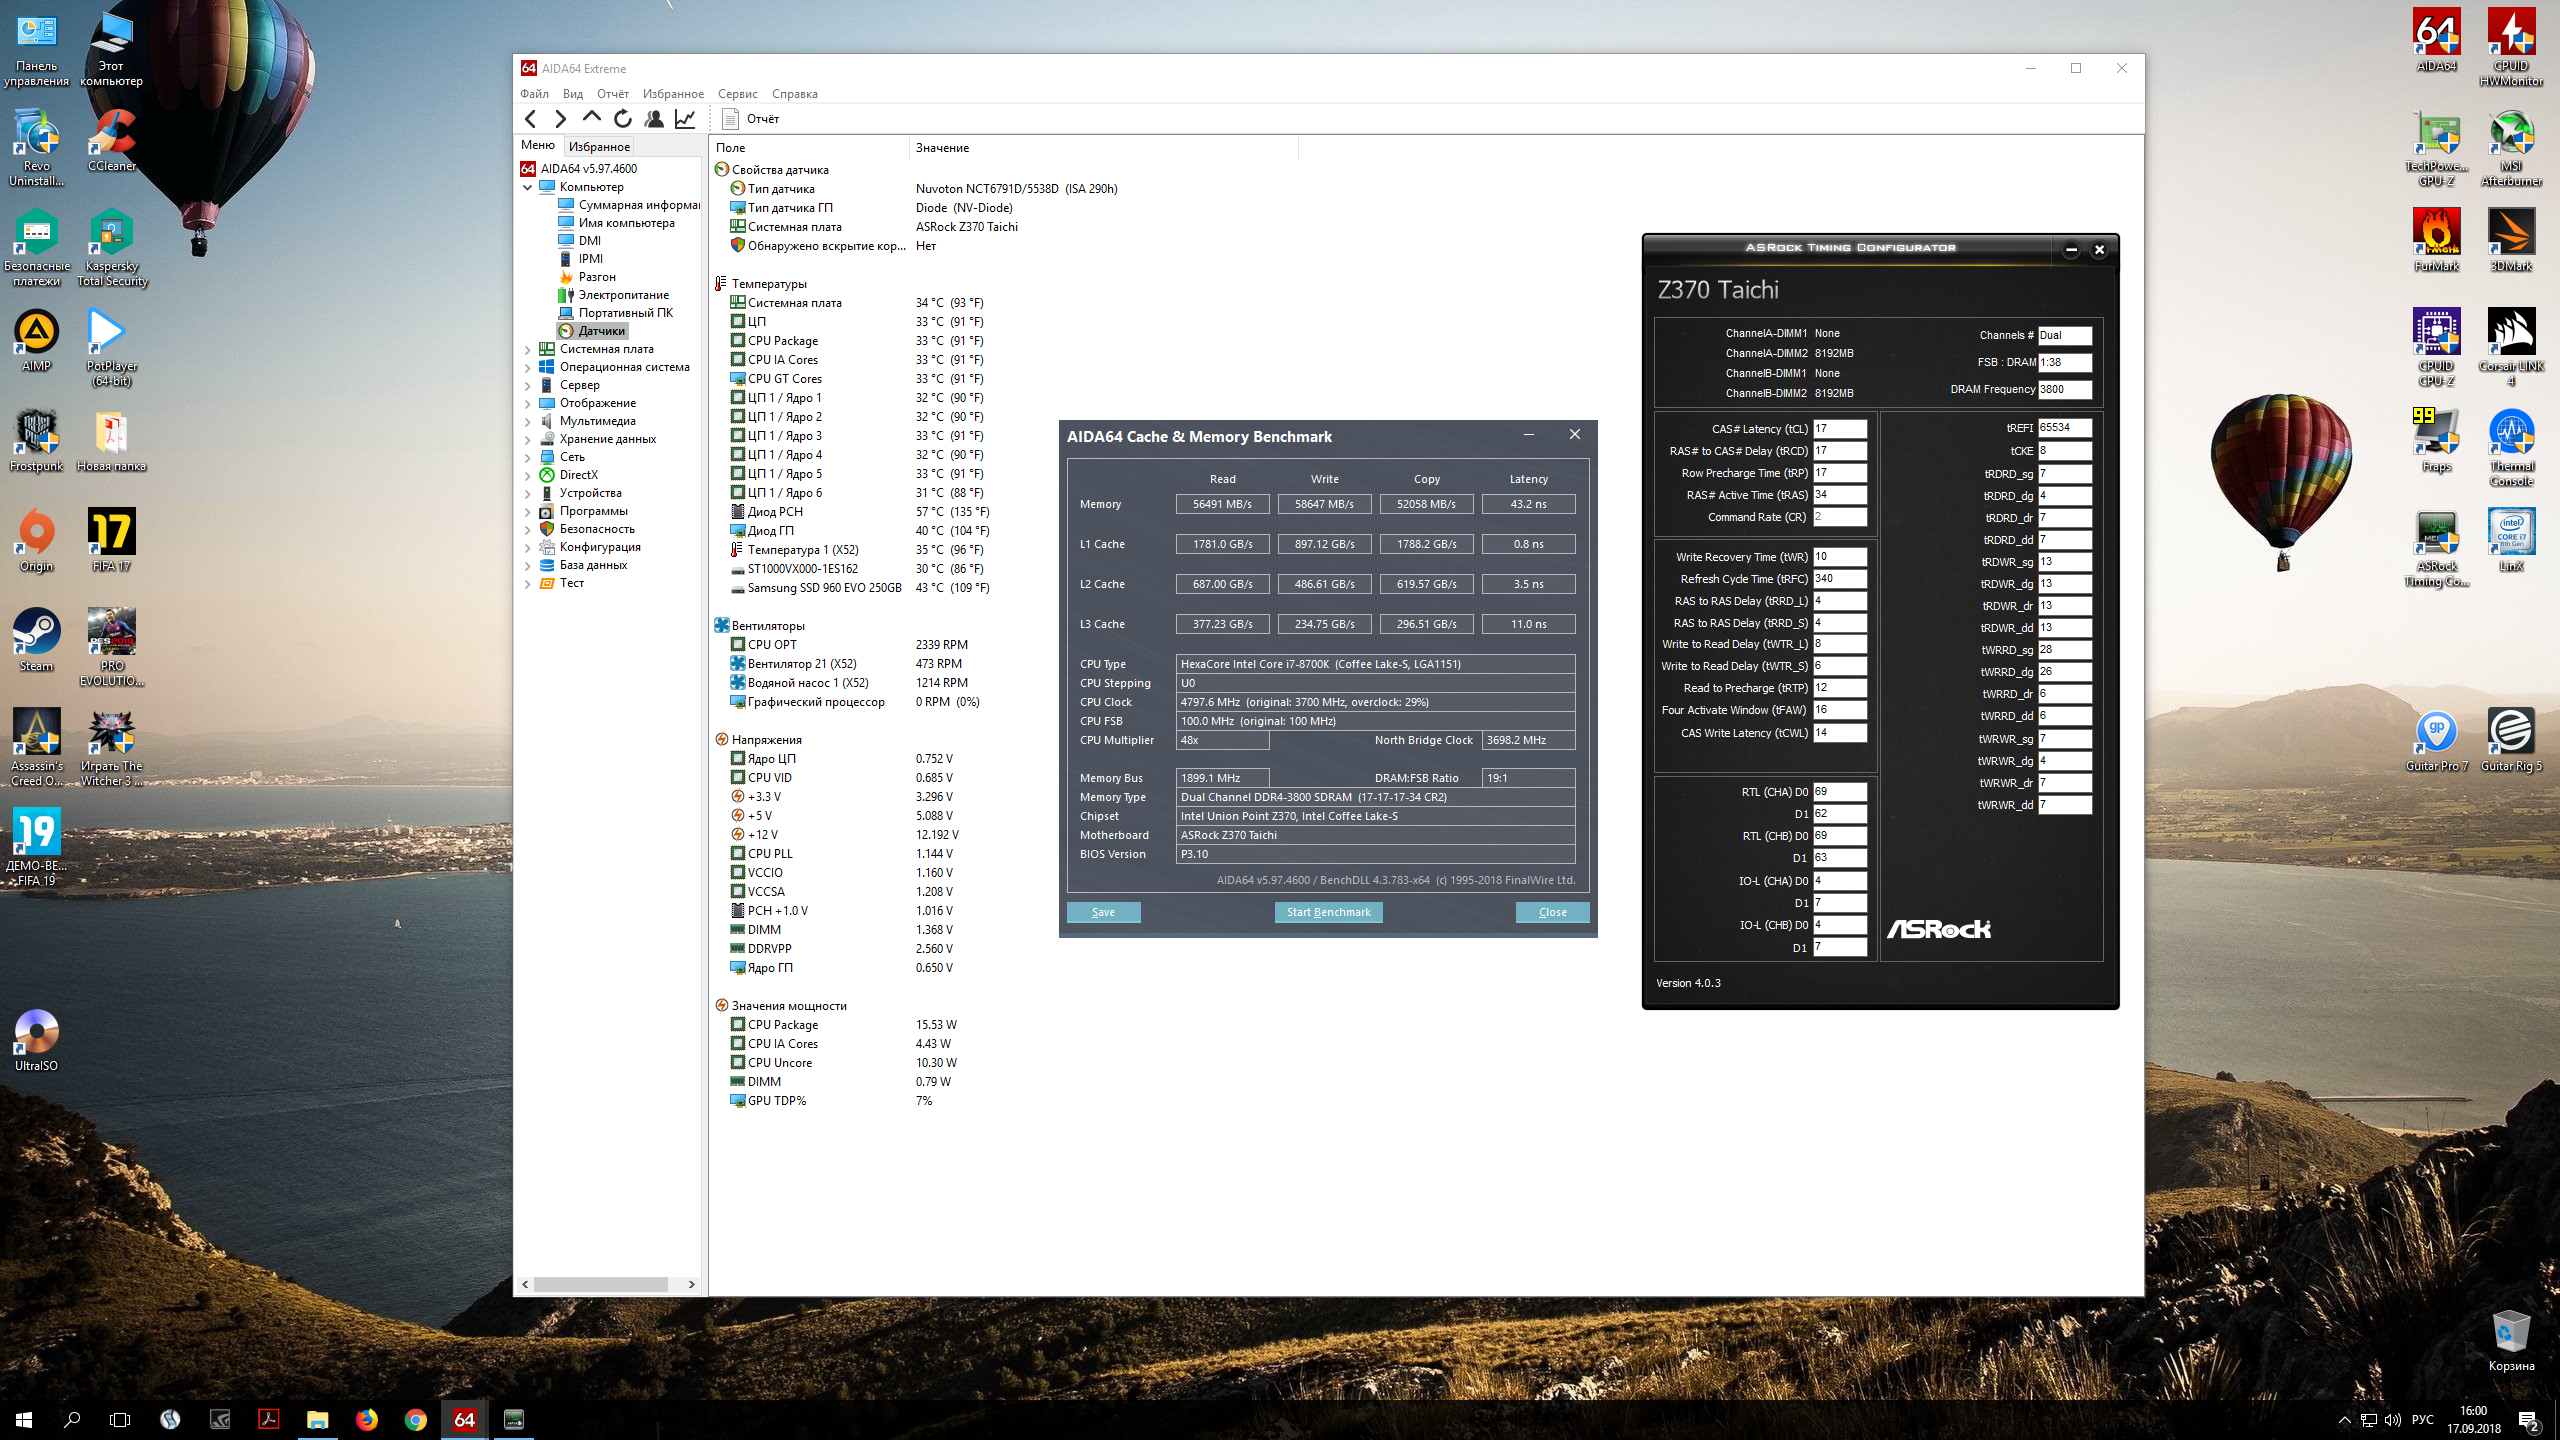Click the Отчёт report toolbar icon
The image size is (2560, 1440).
(x=731, y=119)
